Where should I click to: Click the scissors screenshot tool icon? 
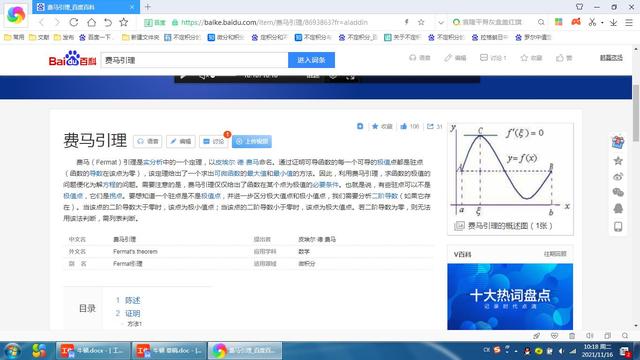[592, 22]
